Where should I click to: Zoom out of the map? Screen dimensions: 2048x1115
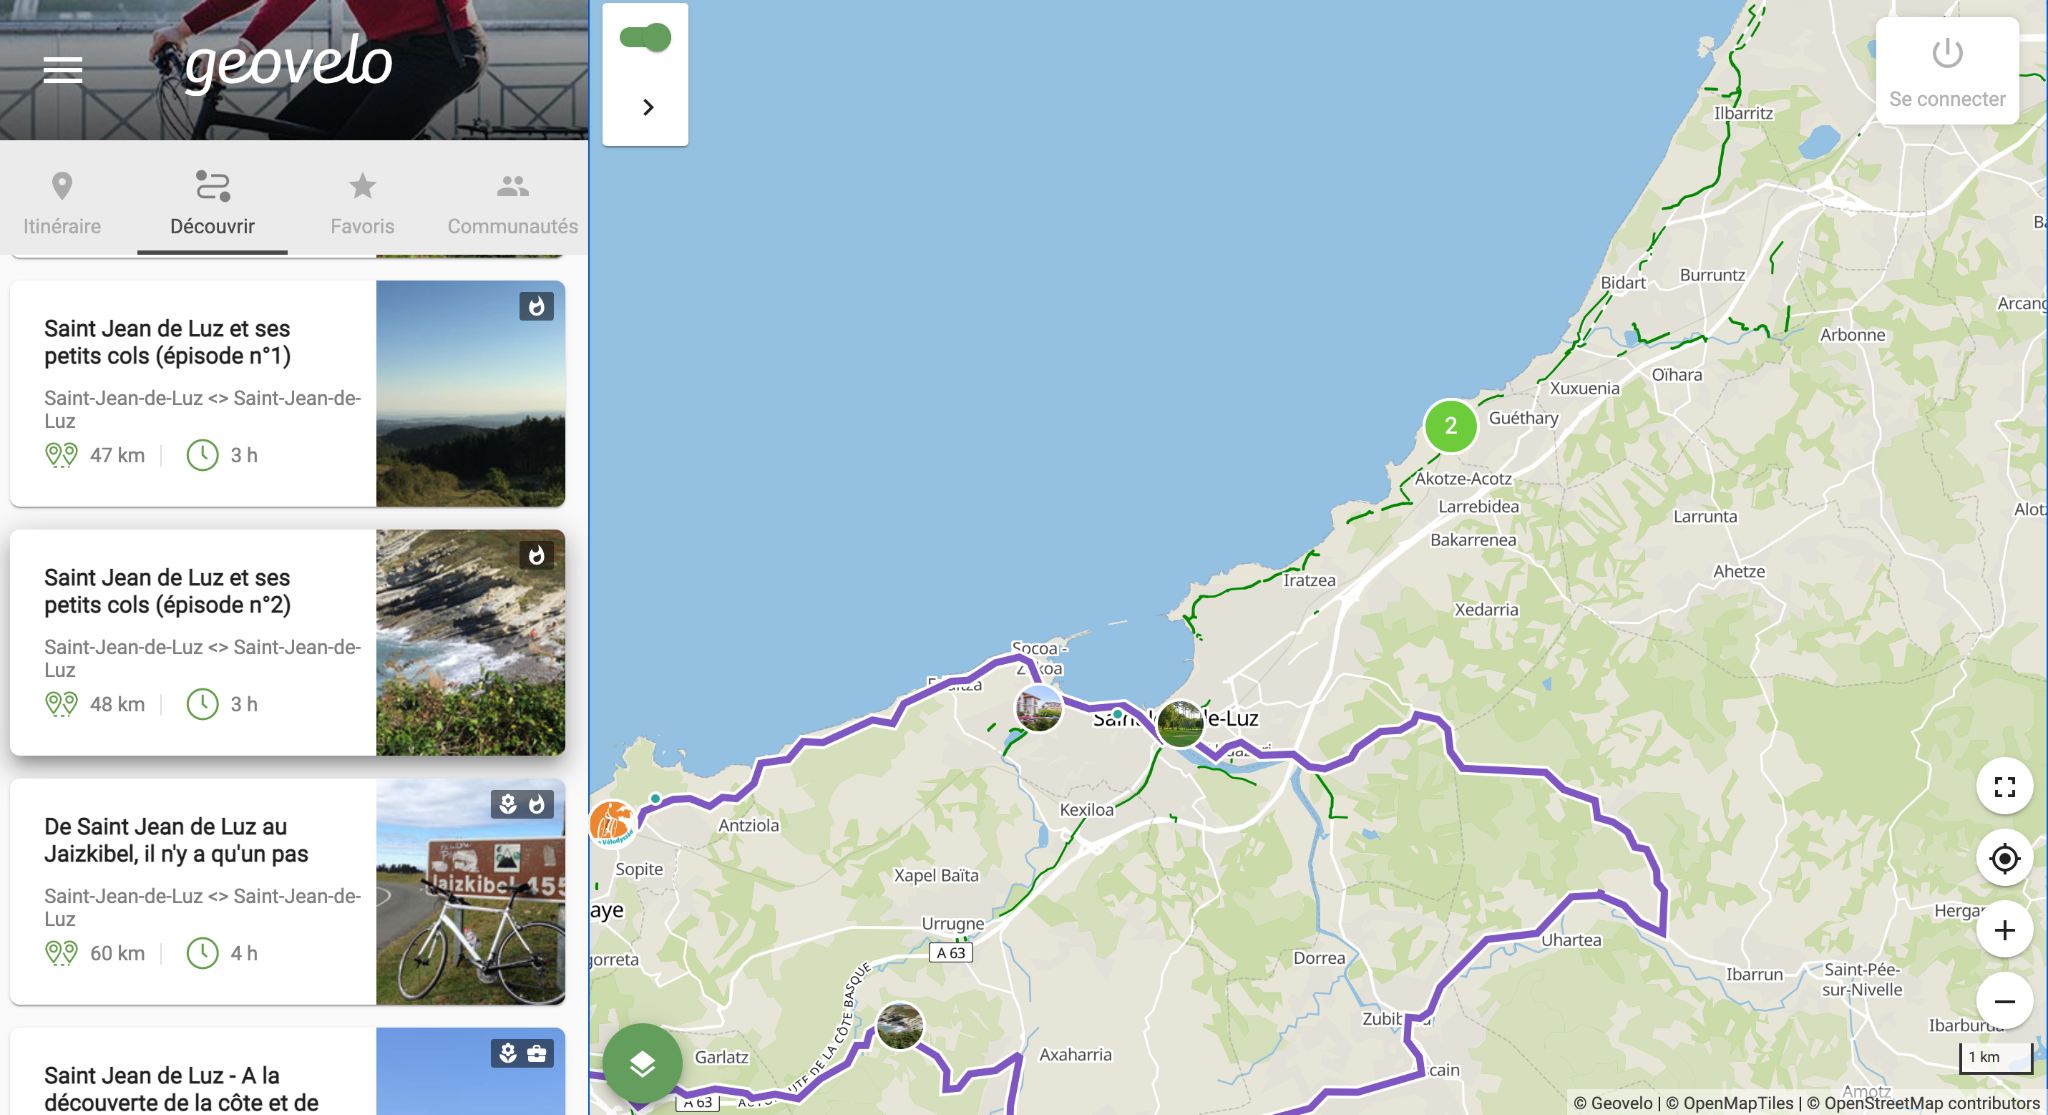pyautogui.click(x=2004, y=1001)
